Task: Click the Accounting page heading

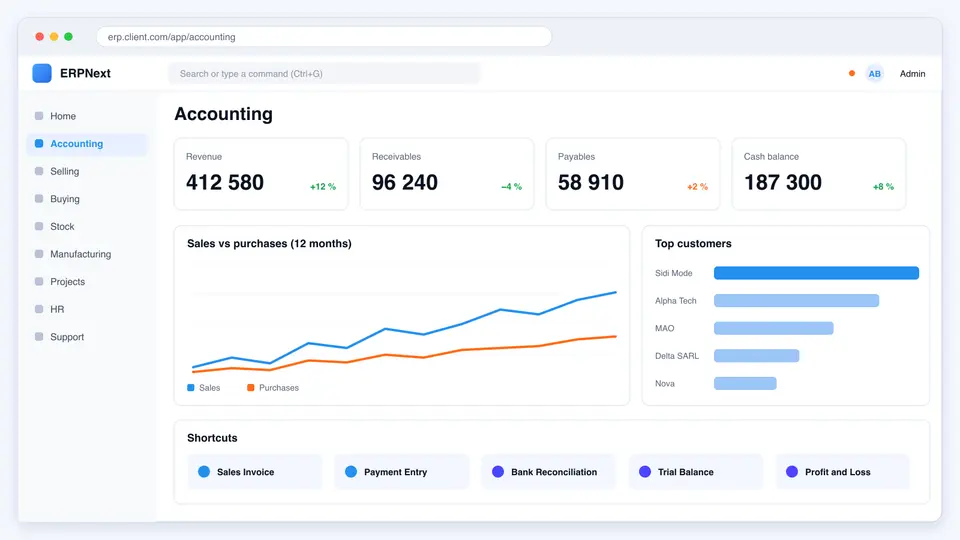Action: [x=223, y=114]
